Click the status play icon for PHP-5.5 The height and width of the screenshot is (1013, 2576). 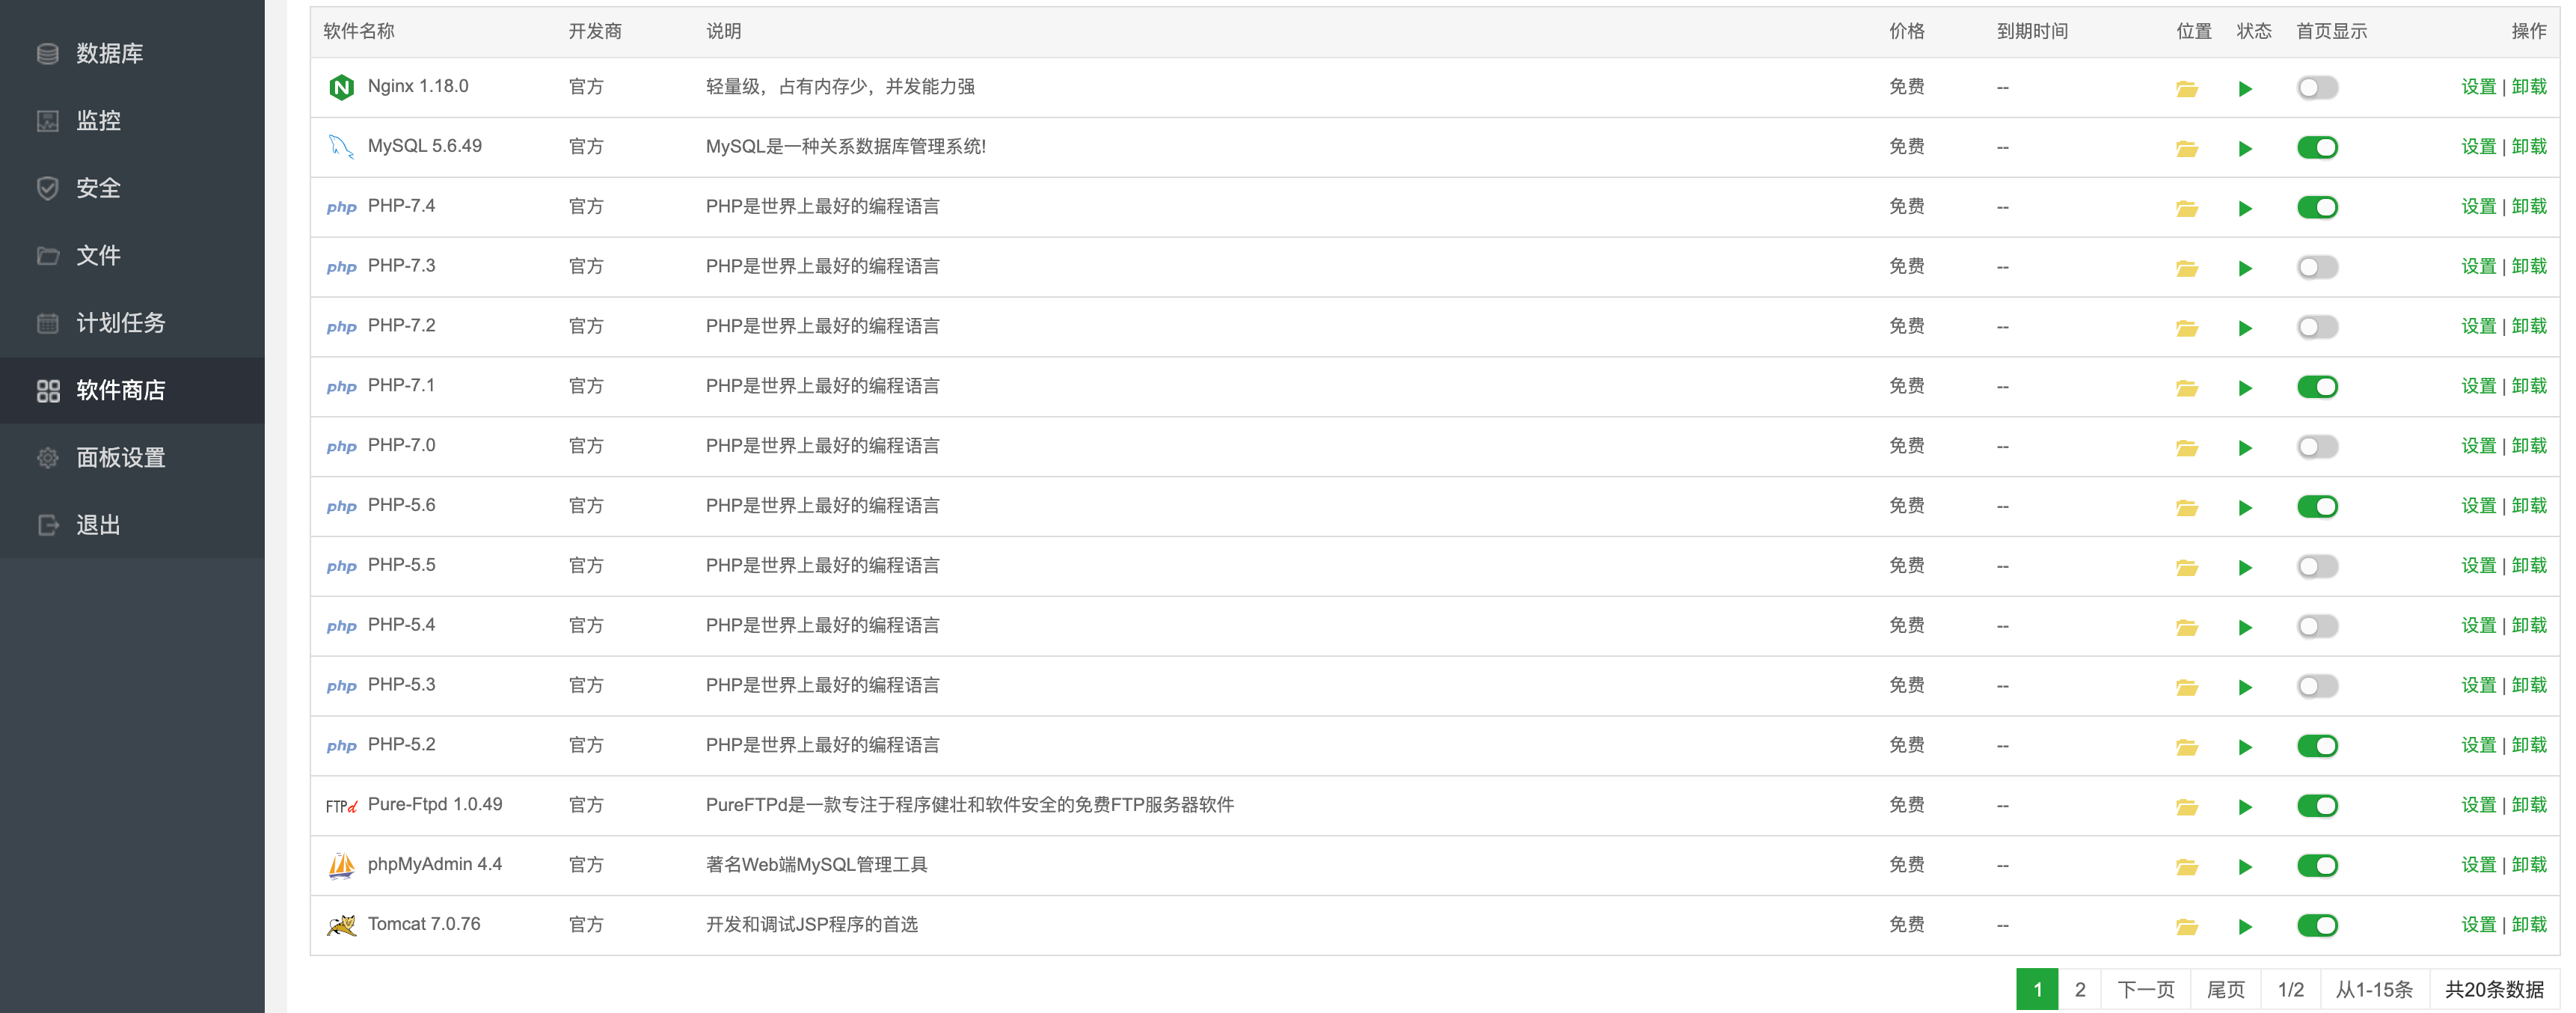pos(2245,567)
